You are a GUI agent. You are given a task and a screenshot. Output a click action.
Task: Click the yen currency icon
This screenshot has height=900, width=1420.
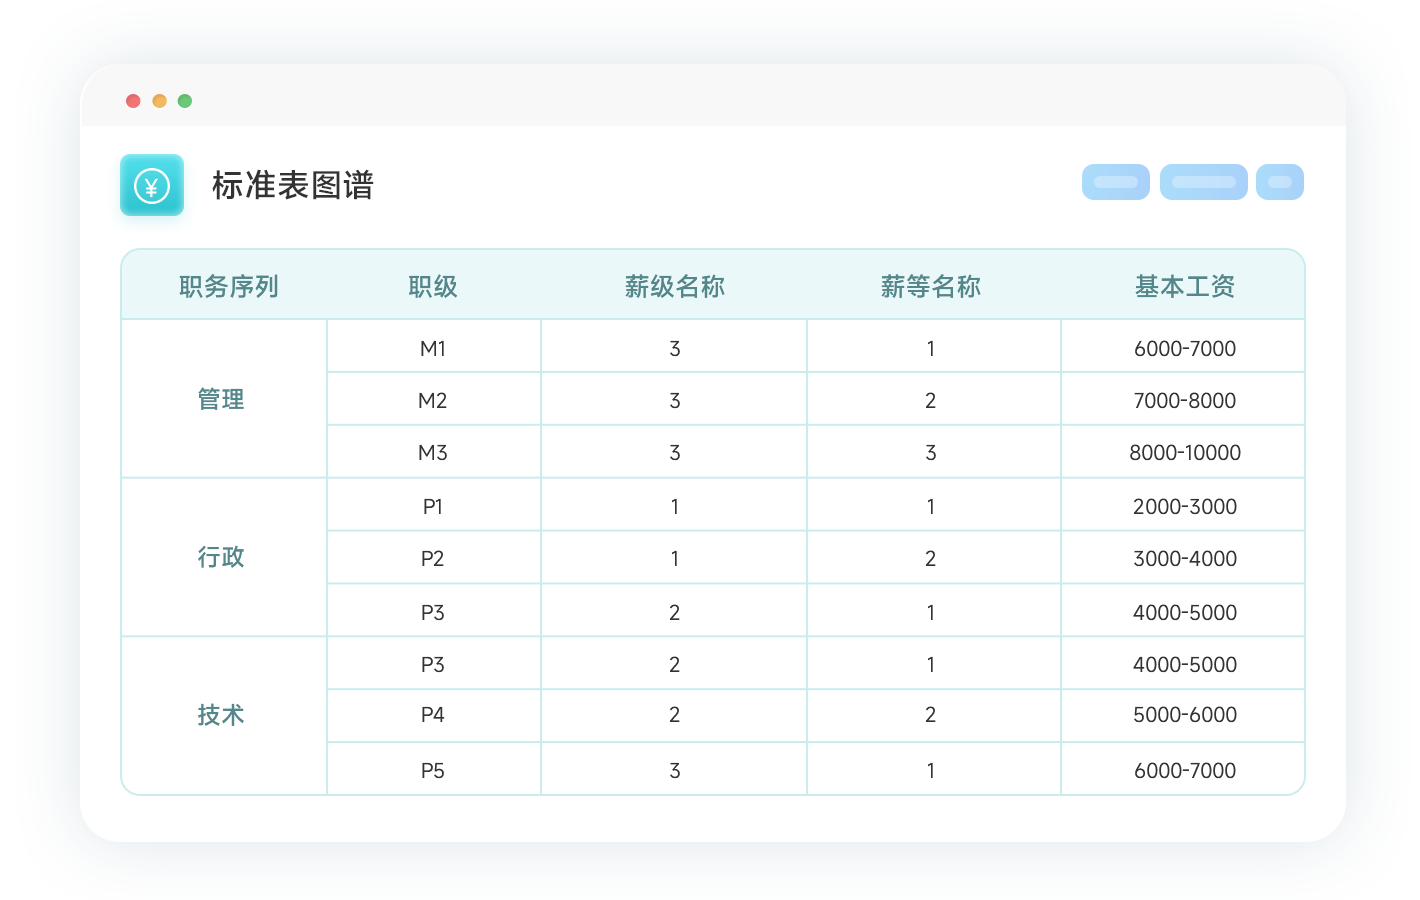[152, 185]
